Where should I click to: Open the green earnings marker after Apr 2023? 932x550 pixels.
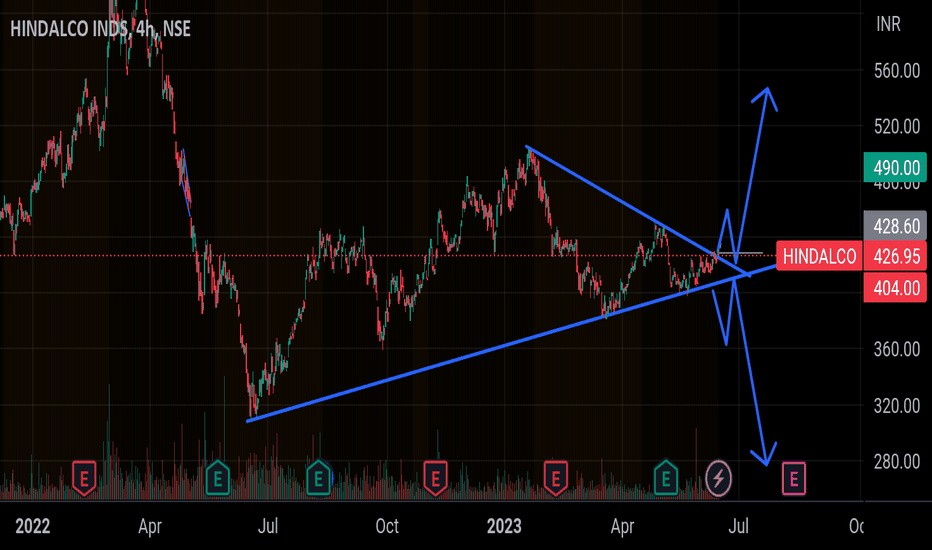click(666, 478)
